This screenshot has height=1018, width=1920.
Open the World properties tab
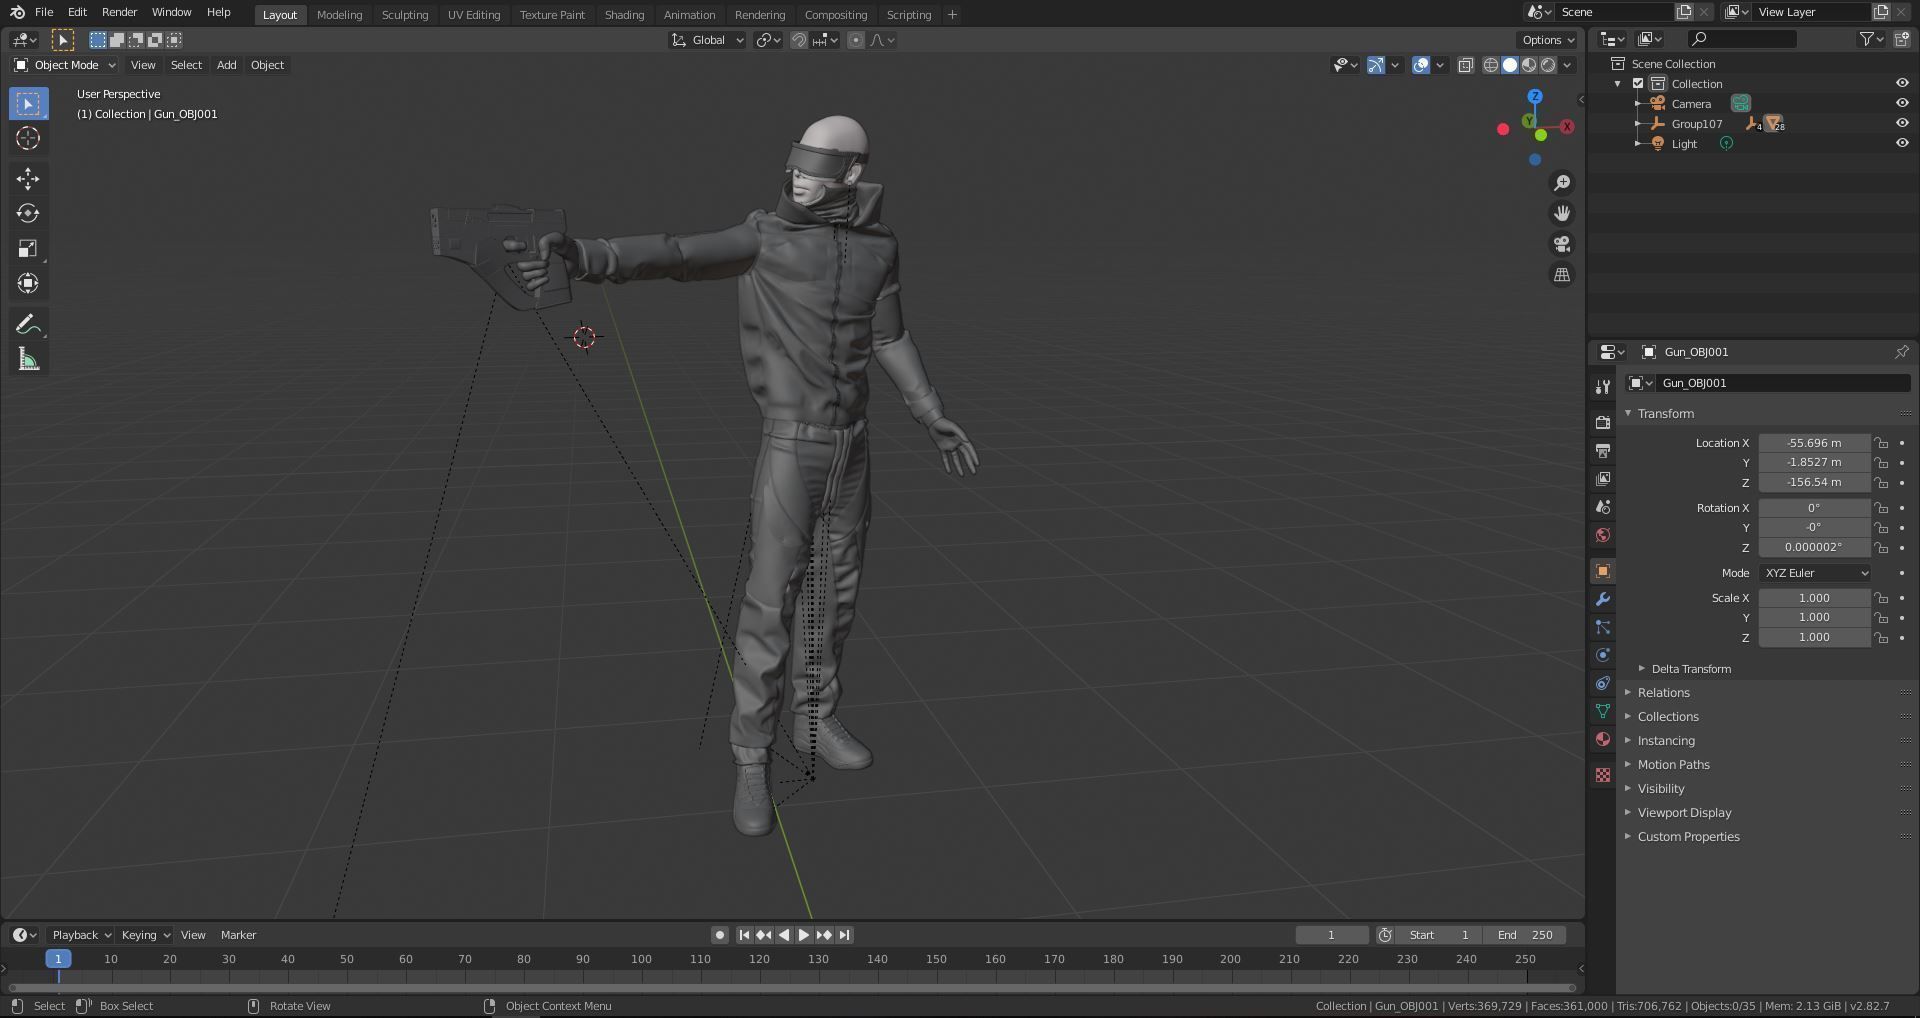coord(1603,535)
